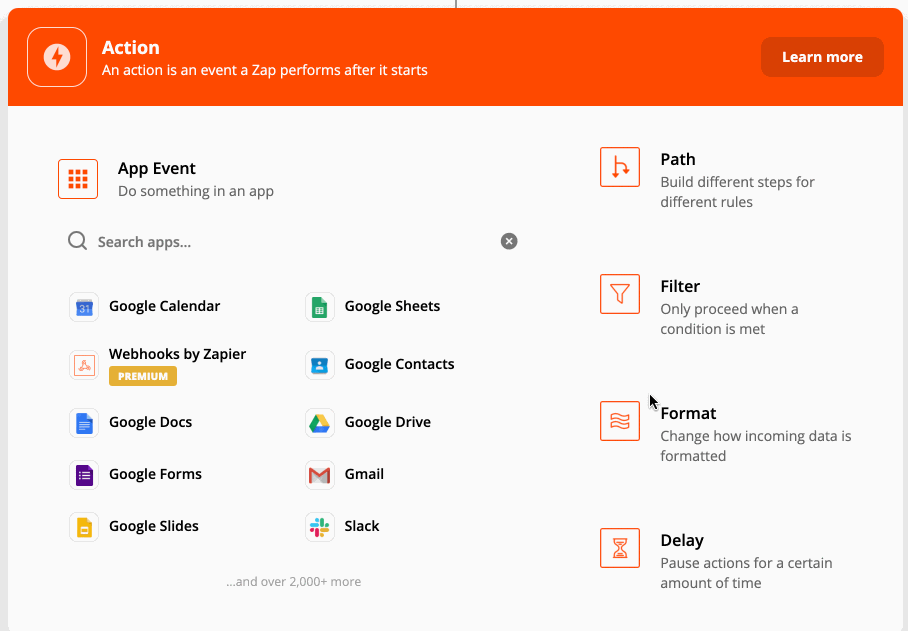Click the PREMIUM badge under Webhooks

(x=143, y=376)
